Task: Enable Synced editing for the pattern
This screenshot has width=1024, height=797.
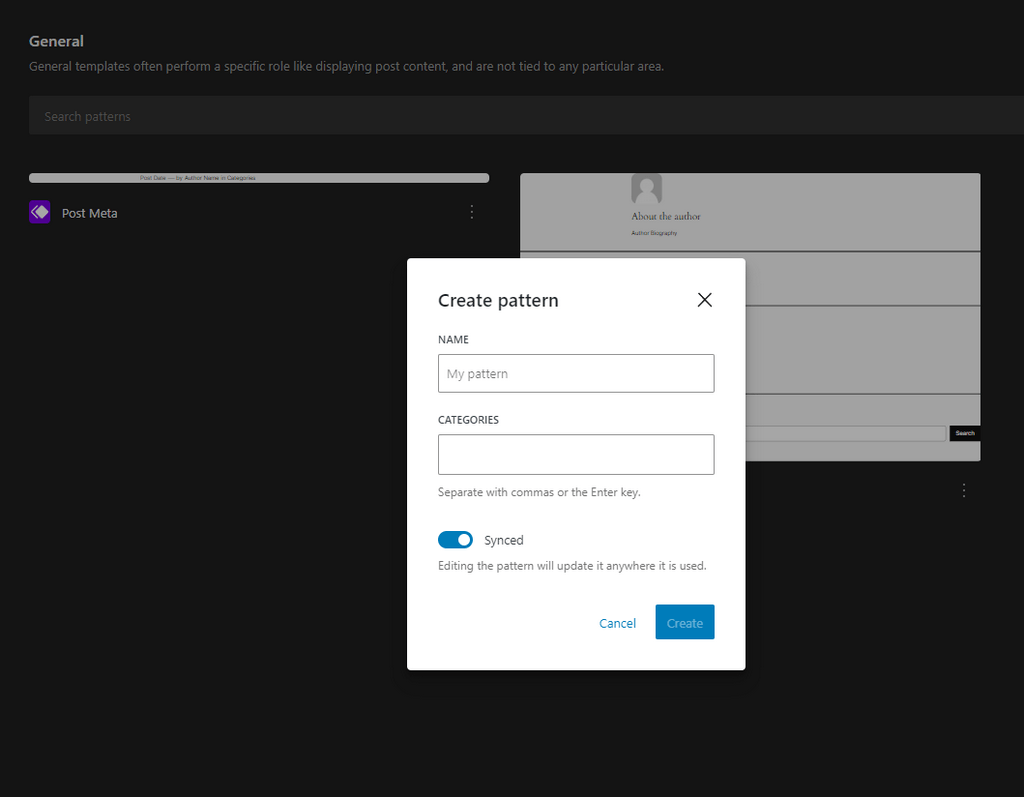Action: (455, 539)
